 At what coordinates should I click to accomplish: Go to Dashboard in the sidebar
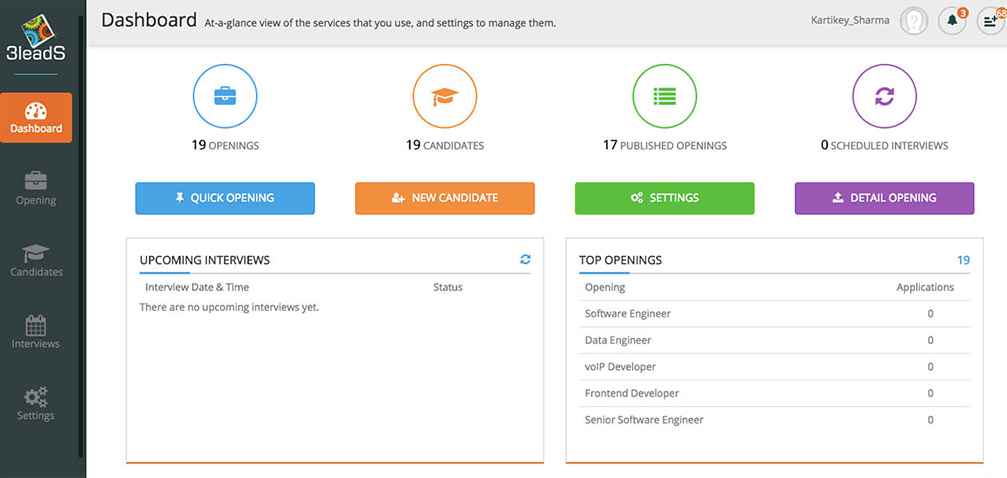[36, 118]
